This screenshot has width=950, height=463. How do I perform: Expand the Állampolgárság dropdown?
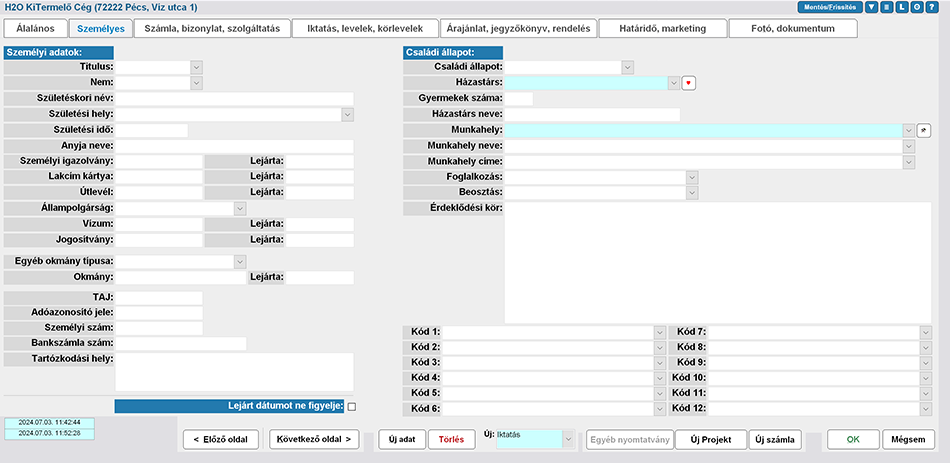(239, 208)
